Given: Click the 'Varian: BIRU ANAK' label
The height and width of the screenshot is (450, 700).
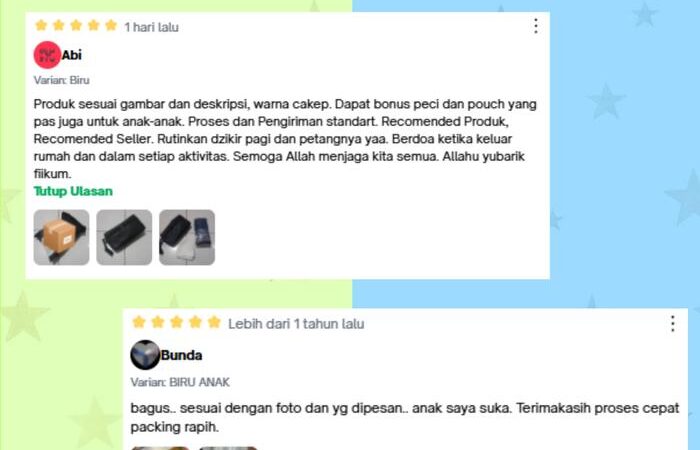Looking at the screenshot, I should pyautogui.click(x=180, y=382).
